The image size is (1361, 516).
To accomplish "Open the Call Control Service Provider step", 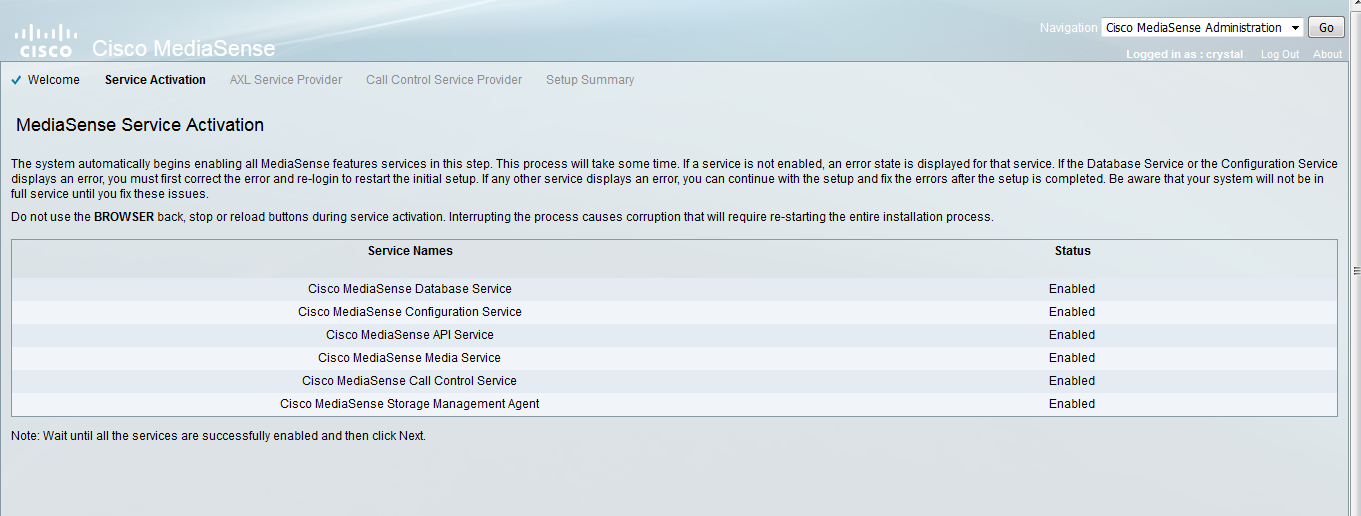I will (444, 80).
